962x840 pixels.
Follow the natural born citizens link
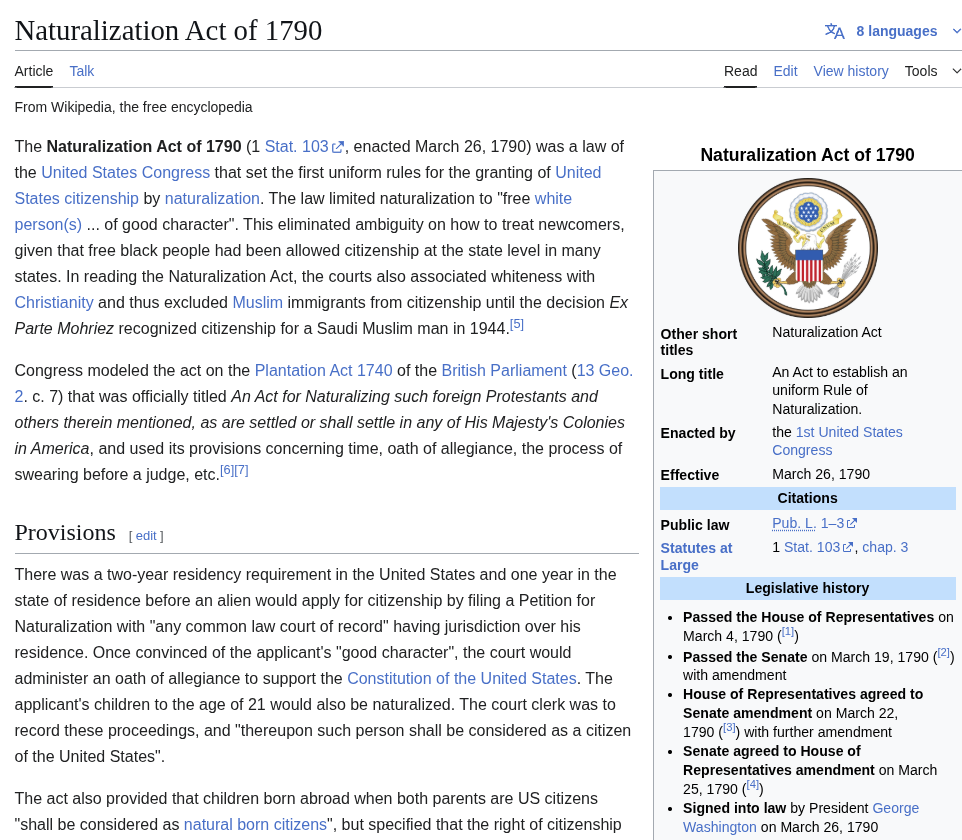255,824
